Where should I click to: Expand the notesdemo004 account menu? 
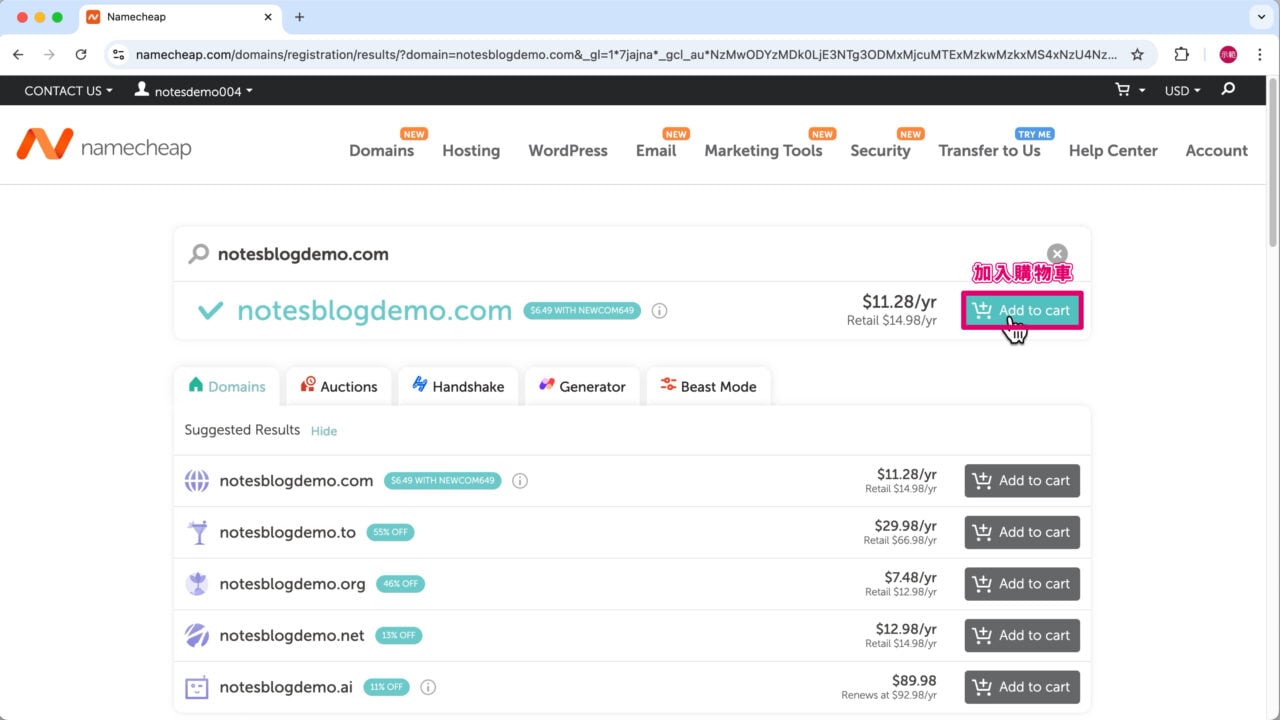click(193, 91)
